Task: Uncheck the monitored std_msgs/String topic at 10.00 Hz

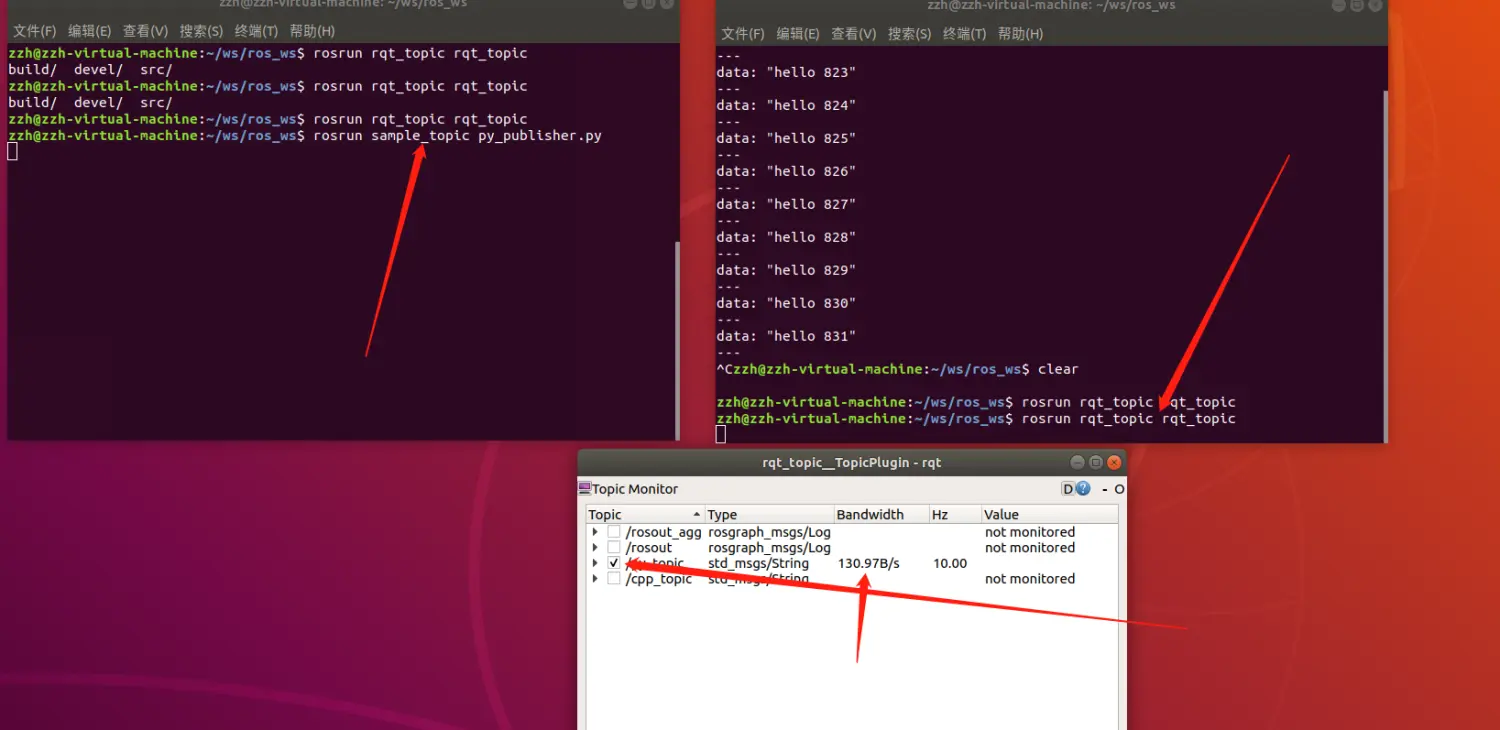Action: 614,563
